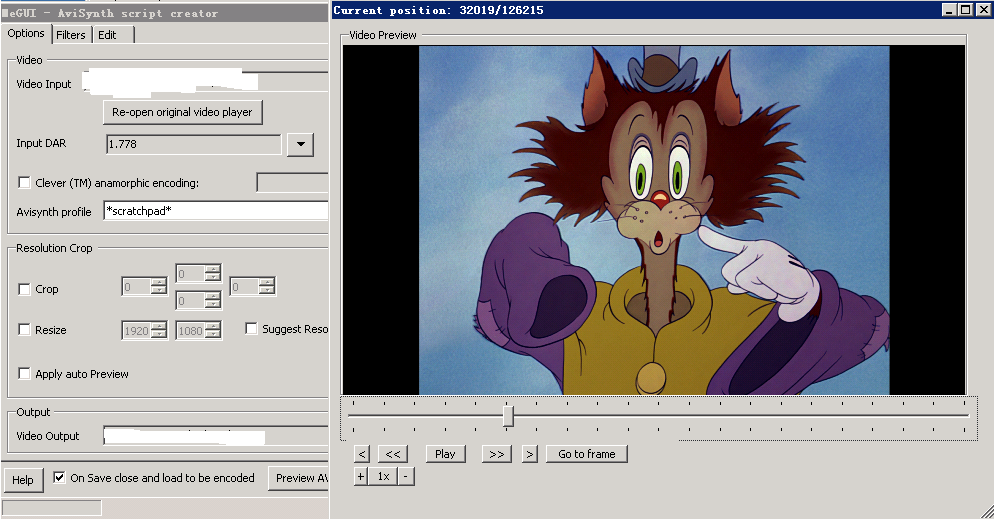Tick the Suggest Resolution checkbox

251,328
